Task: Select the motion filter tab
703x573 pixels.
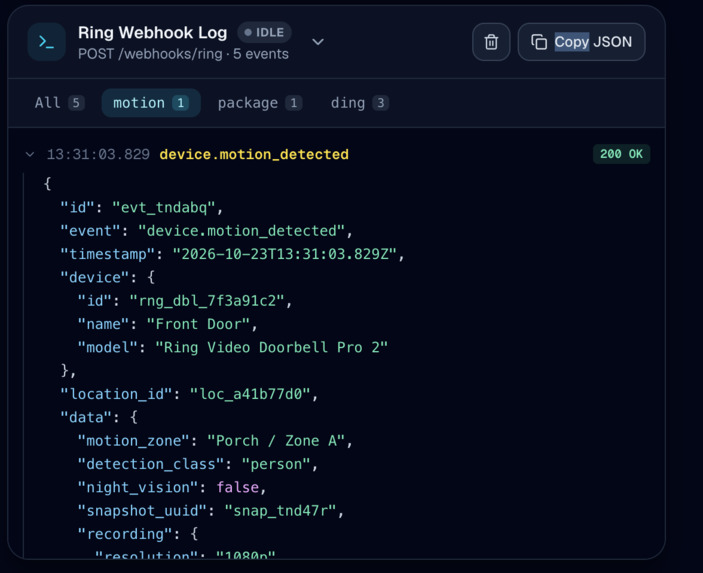Action: (x=151, y=103)
